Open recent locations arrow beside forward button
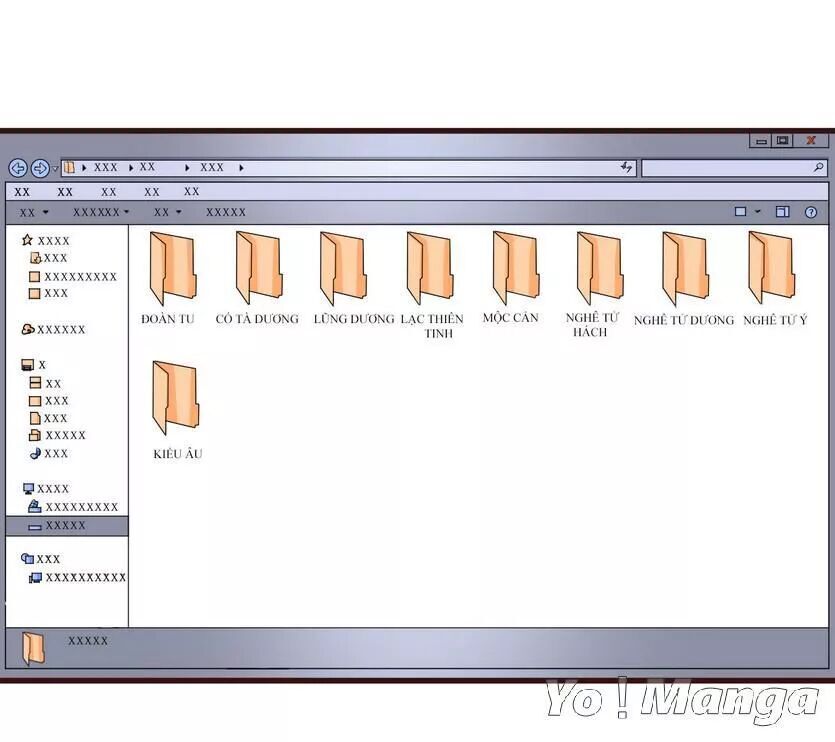835x742 pixels. pyautogui.click(x=55, y=169)
